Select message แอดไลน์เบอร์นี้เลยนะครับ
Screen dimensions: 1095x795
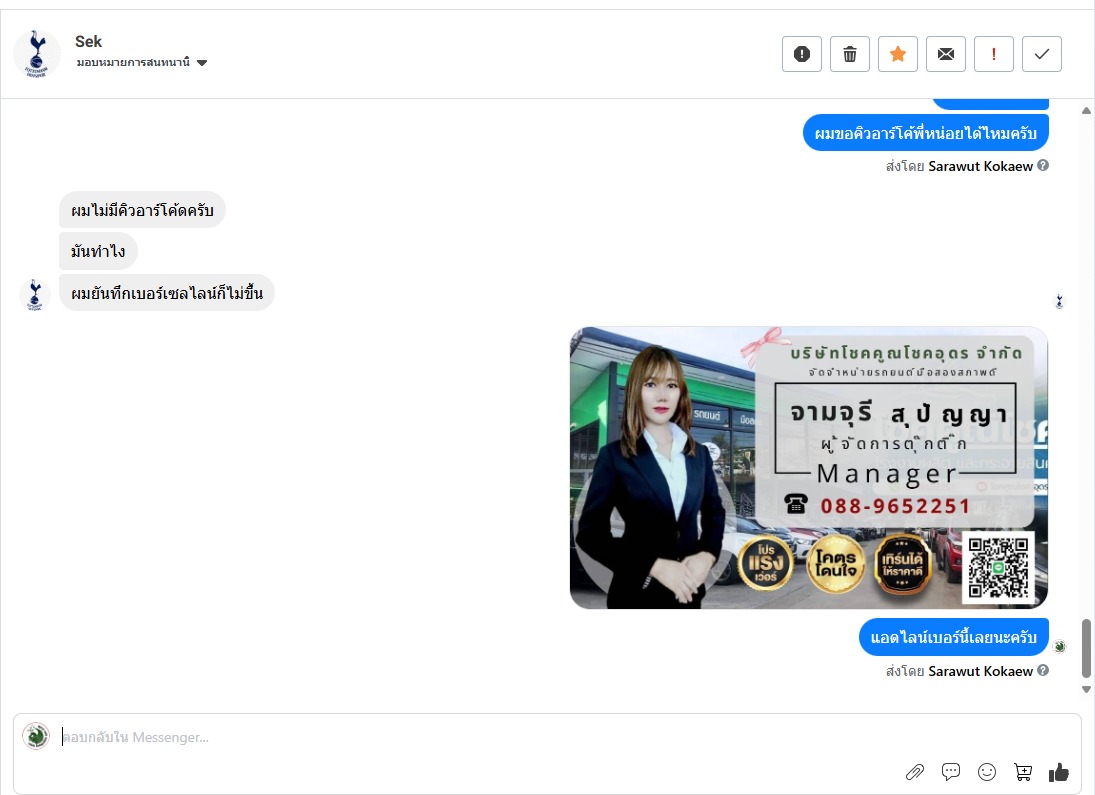point(953,636)
